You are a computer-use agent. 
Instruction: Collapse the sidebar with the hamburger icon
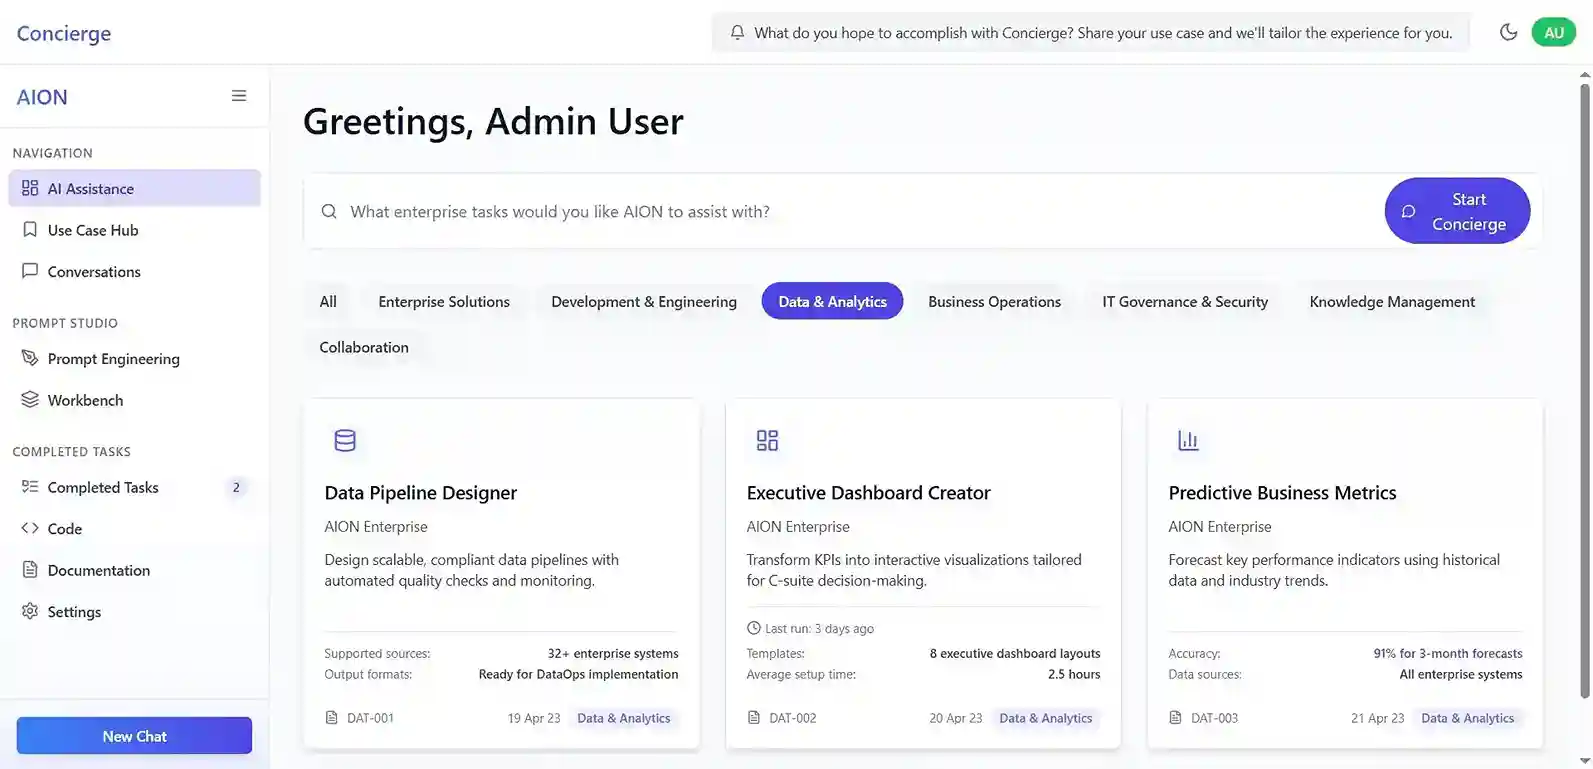click(239, 96)
